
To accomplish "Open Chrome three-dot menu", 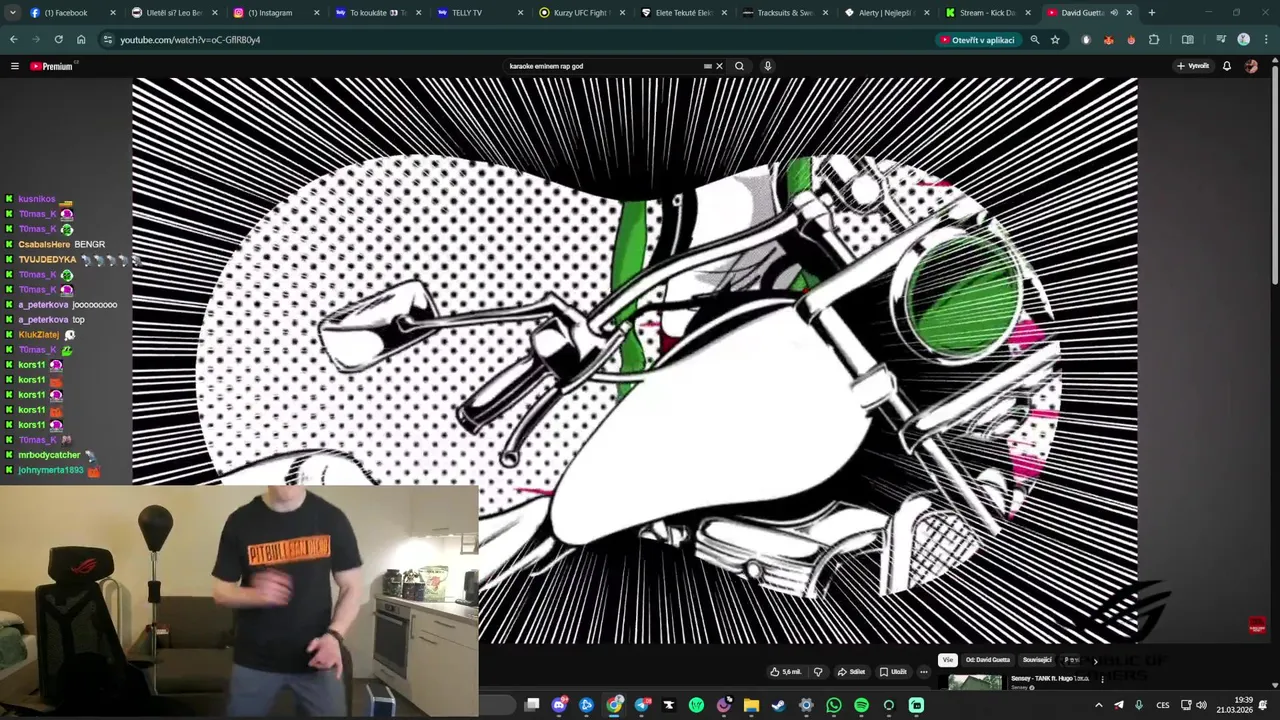I will tap(1265, 40).
